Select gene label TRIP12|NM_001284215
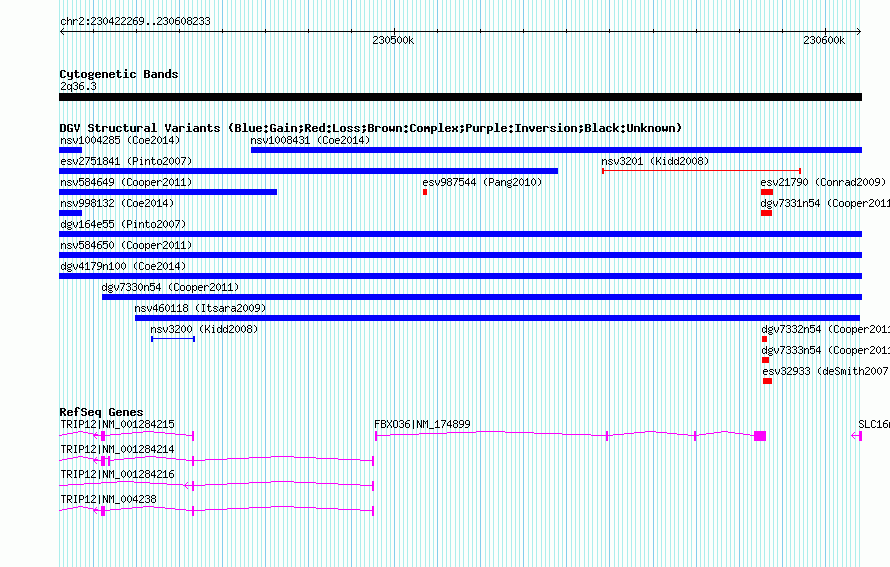Viewport: 890px width, 567px height. 117,425
